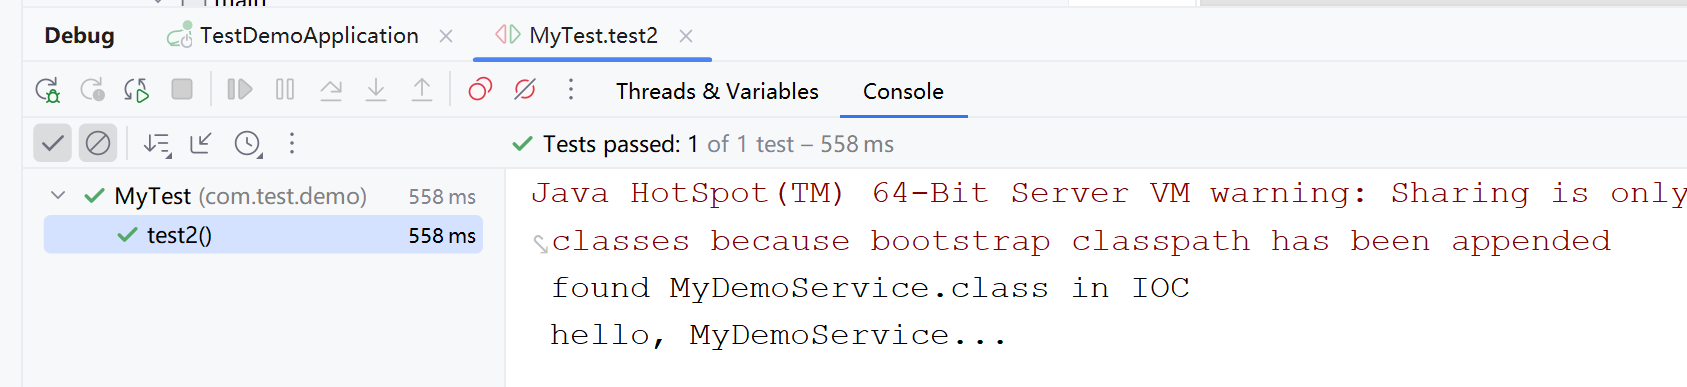Click the Step Out icon
This screenshot has height=387, width=1687.
point(422,90)
